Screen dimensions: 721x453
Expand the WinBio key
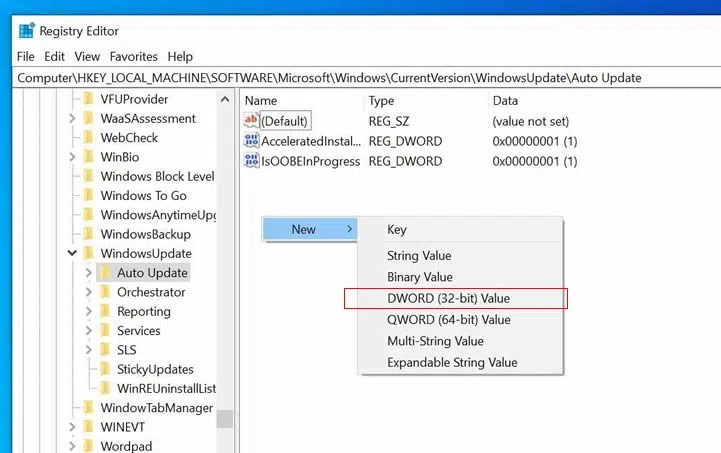[72, 157]
